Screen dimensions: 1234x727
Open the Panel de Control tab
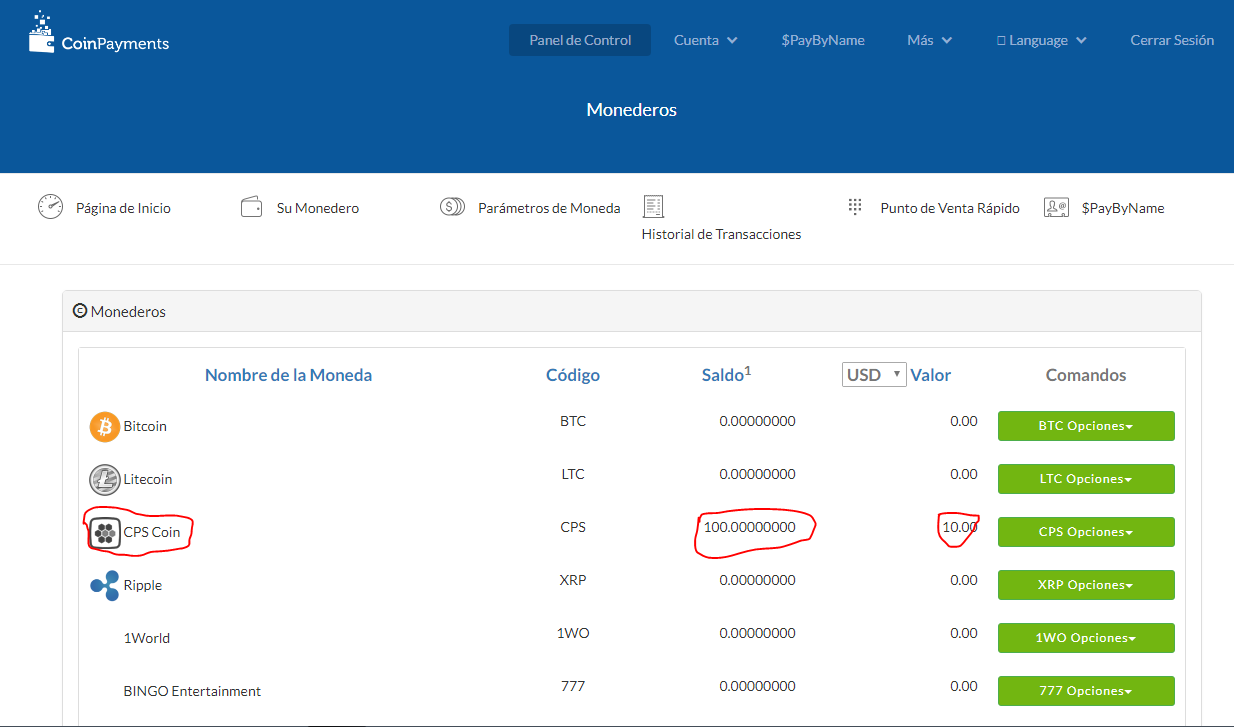pos(580,40)
